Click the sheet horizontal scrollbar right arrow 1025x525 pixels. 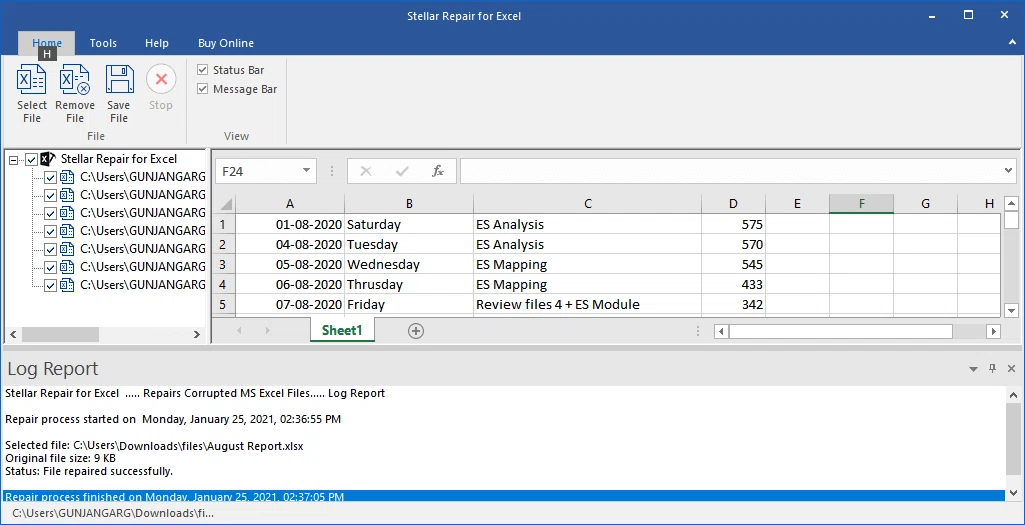(994, 331)
